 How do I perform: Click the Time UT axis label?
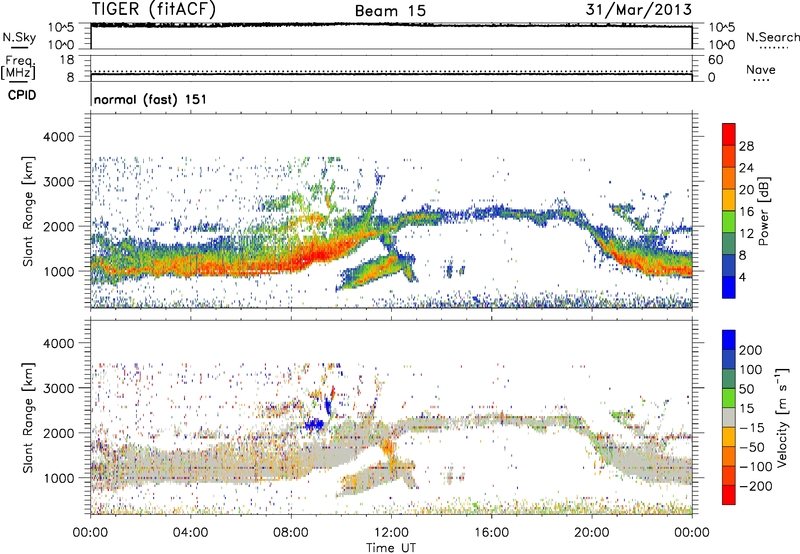(x=391, y=548)
